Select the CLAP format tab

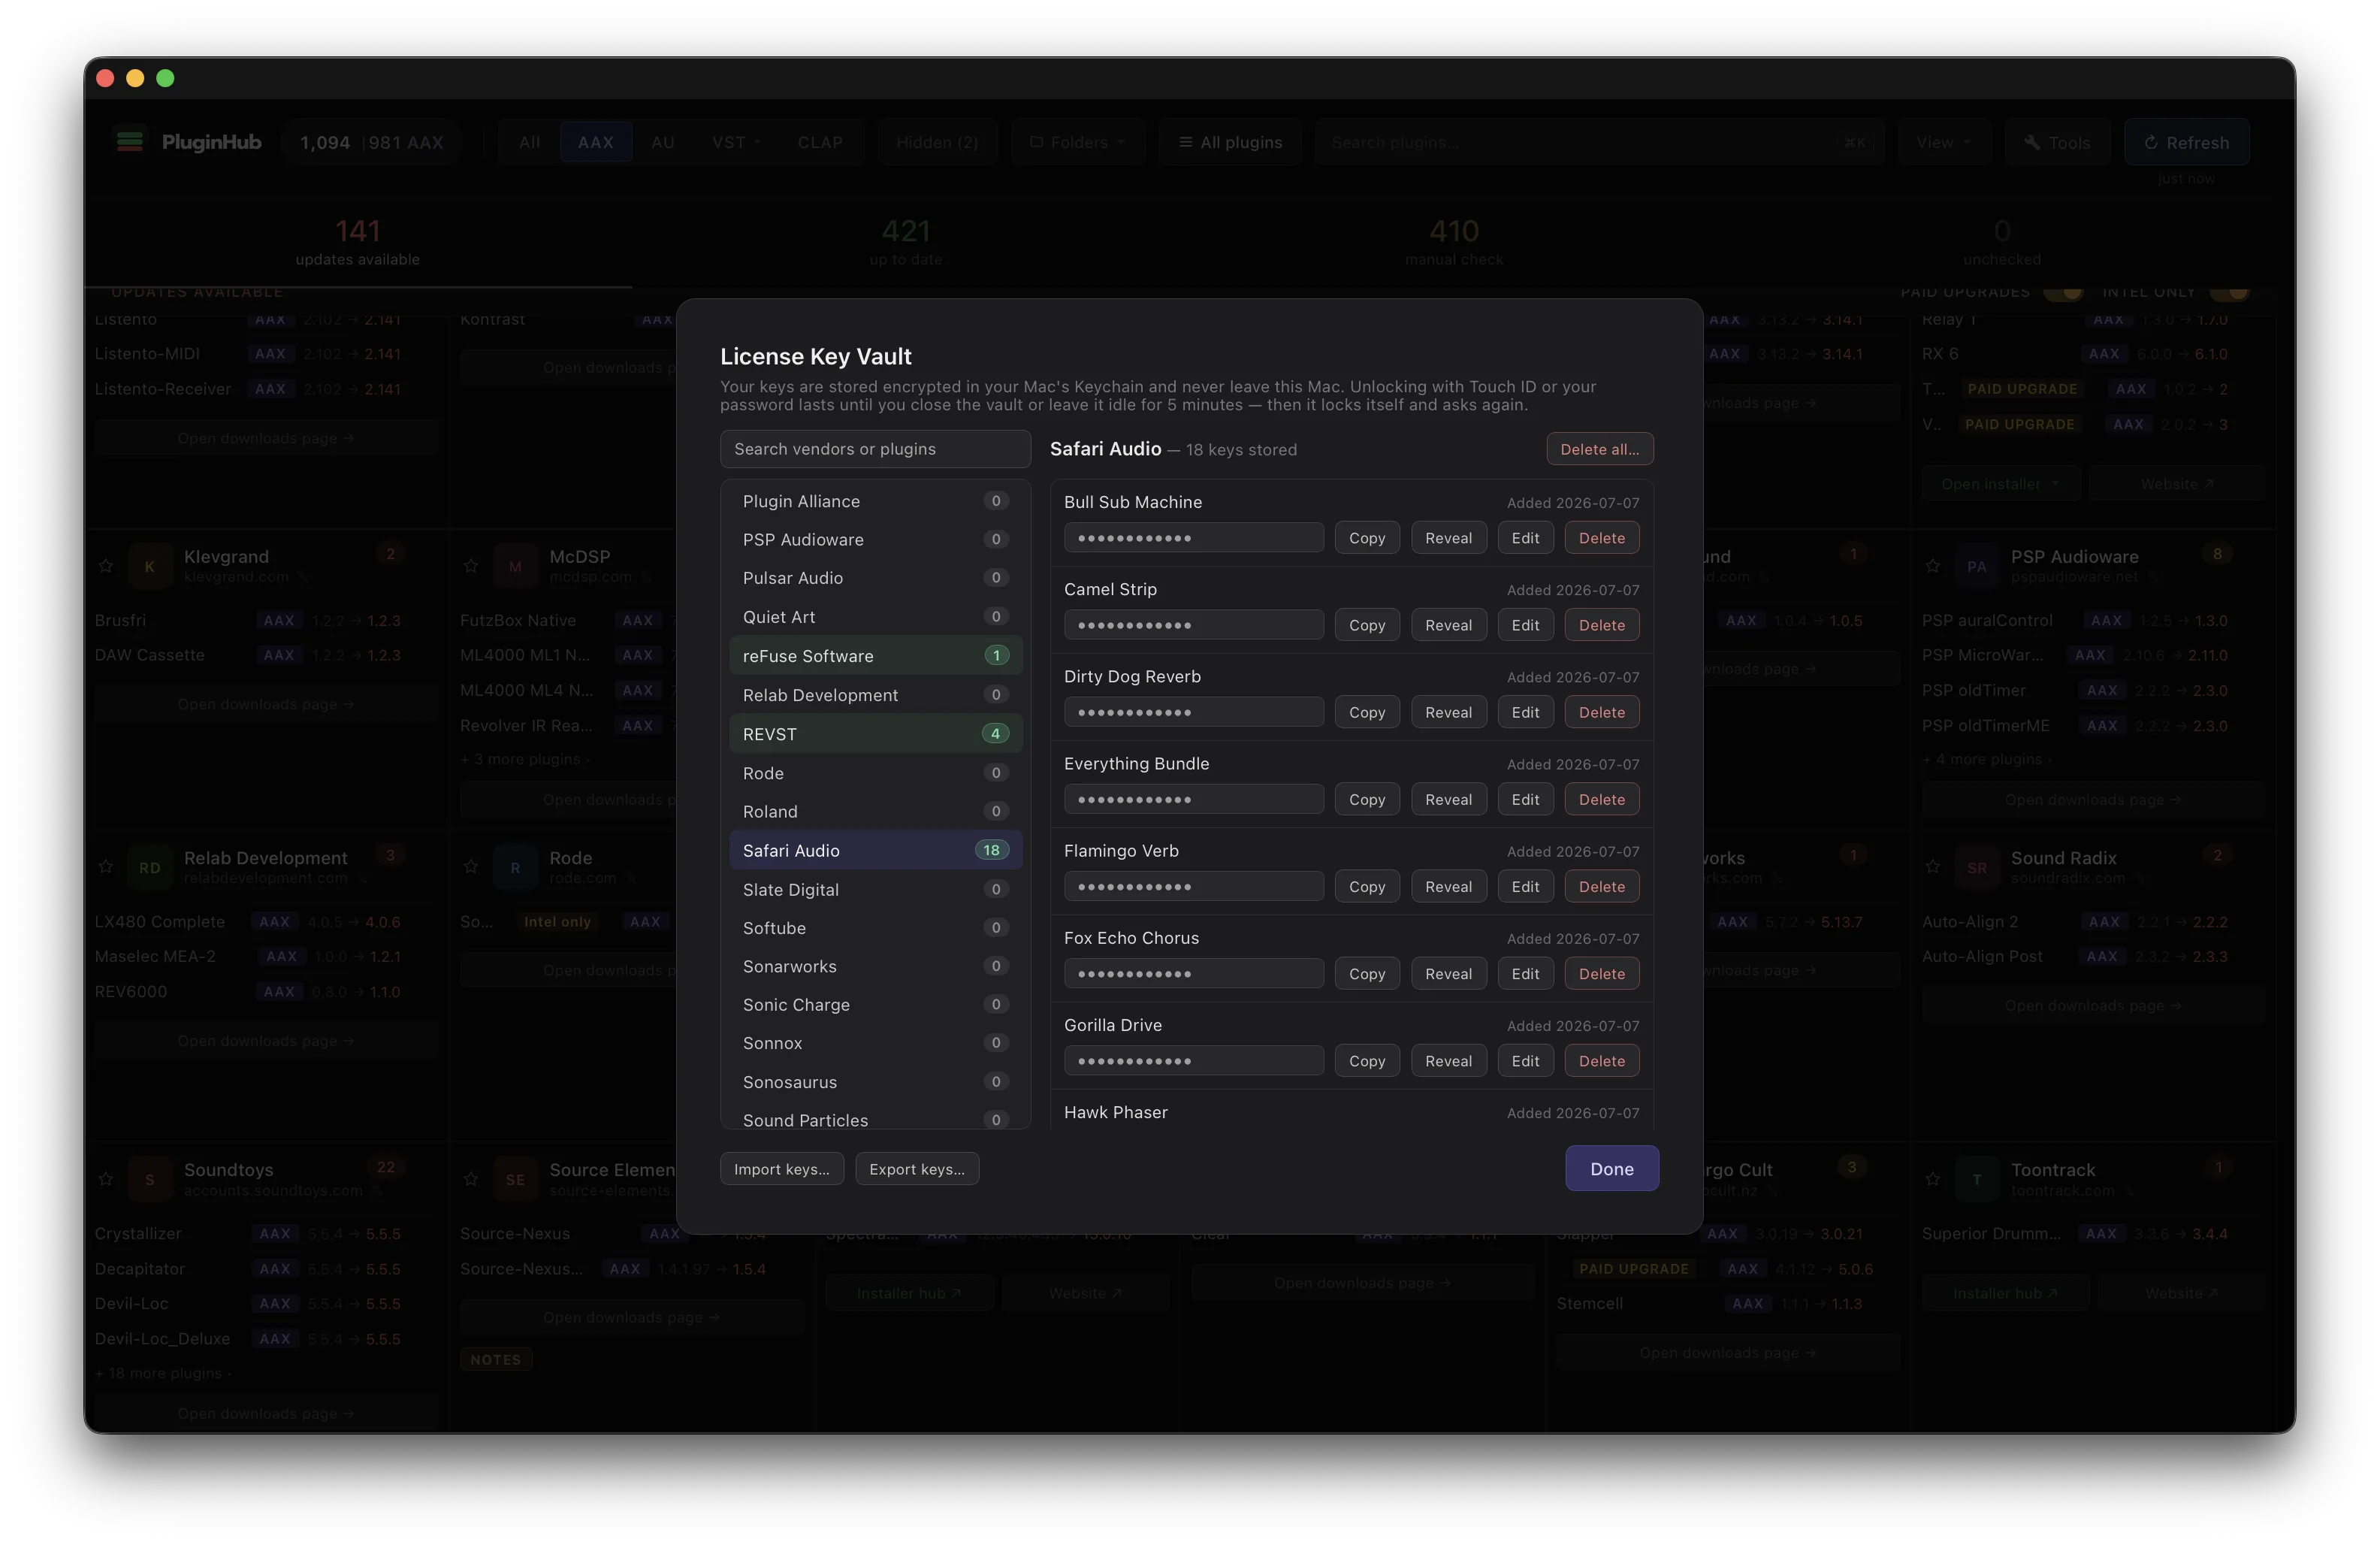pyautogui.click(x=820, y=142)
